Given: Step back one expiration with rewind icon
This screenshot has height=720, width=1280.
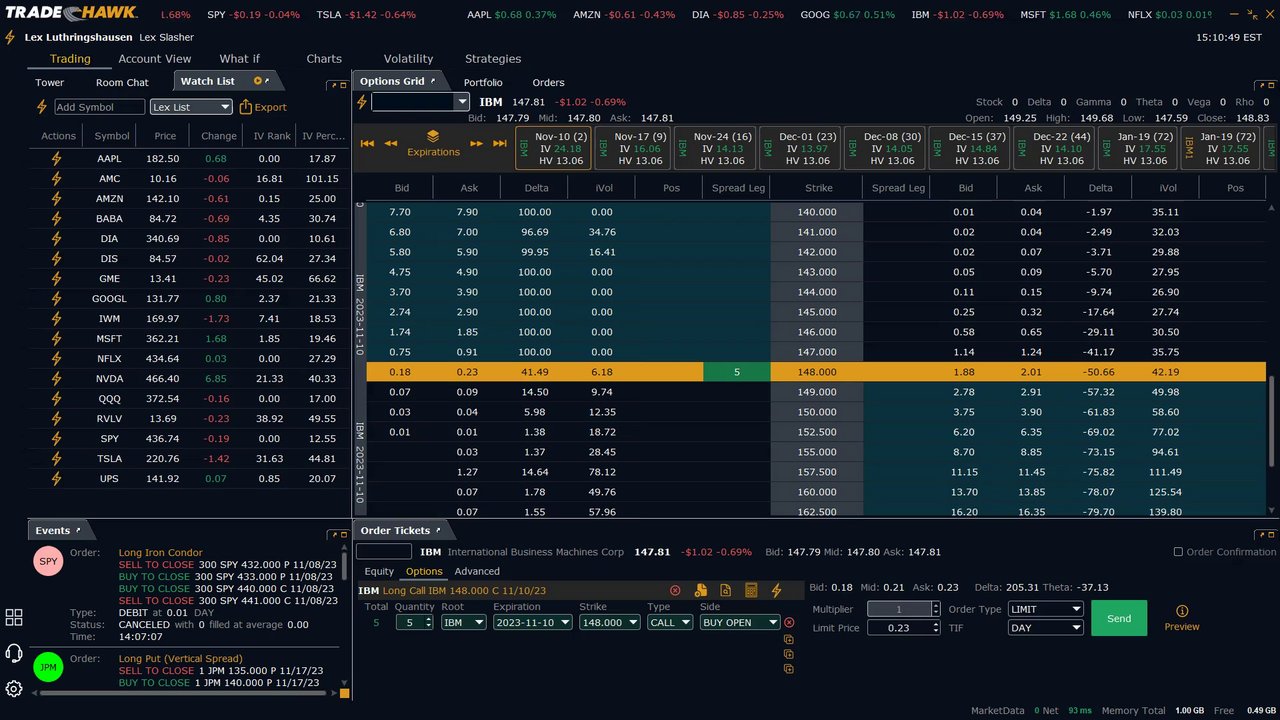Looking at the screenshot, I should (x=391, y=144).
